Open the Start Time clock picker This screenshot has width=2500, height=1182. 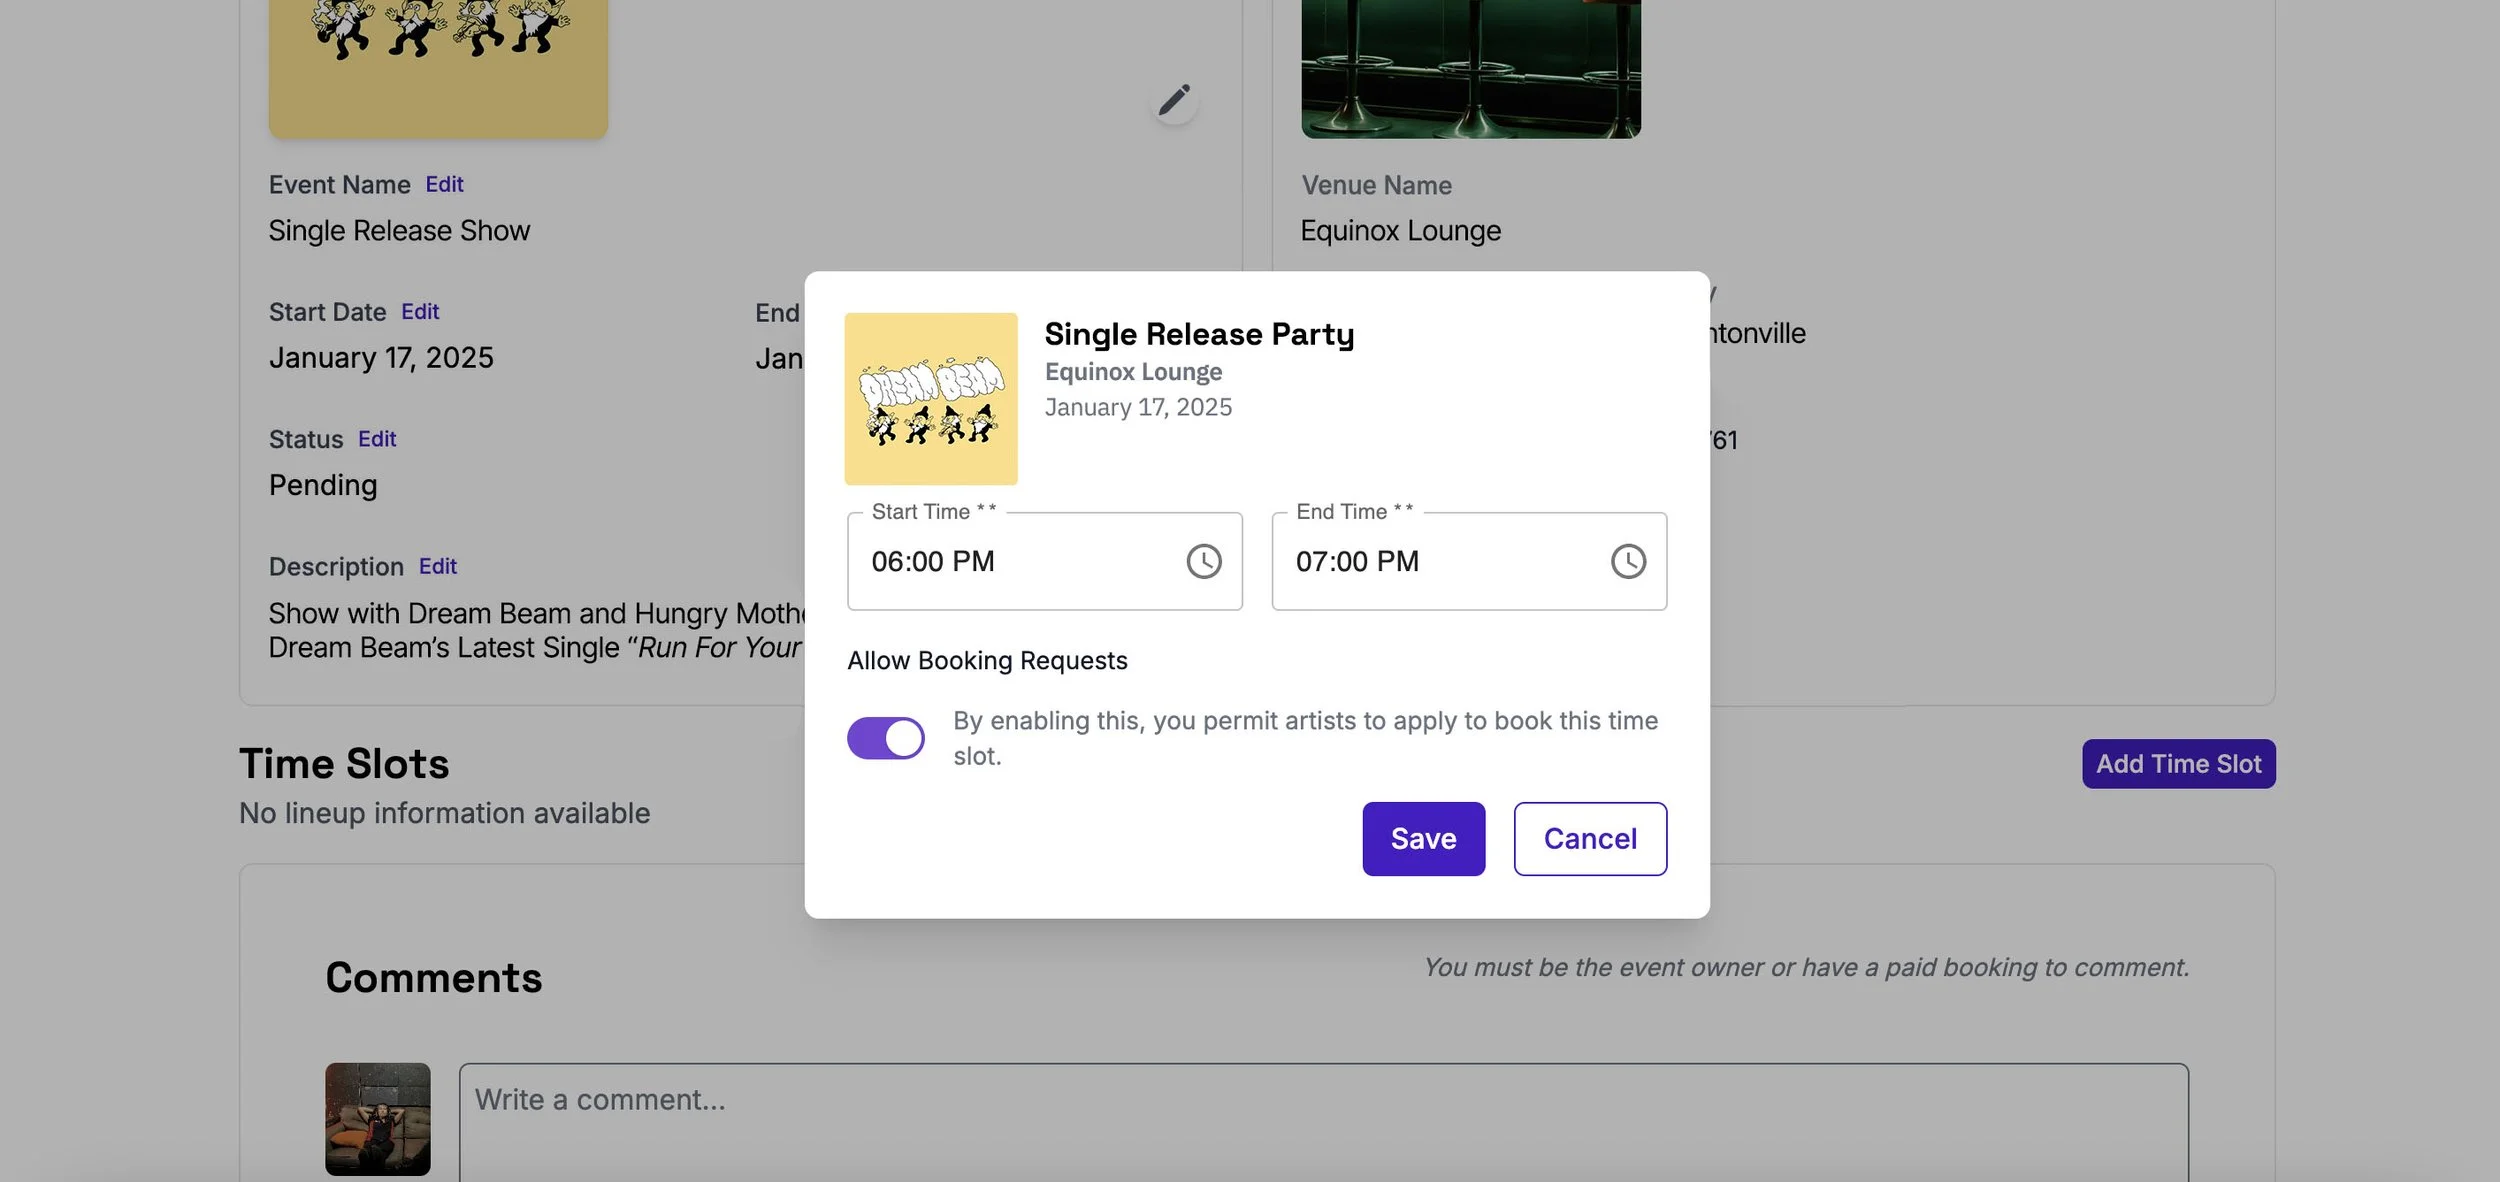[1203, 561]
